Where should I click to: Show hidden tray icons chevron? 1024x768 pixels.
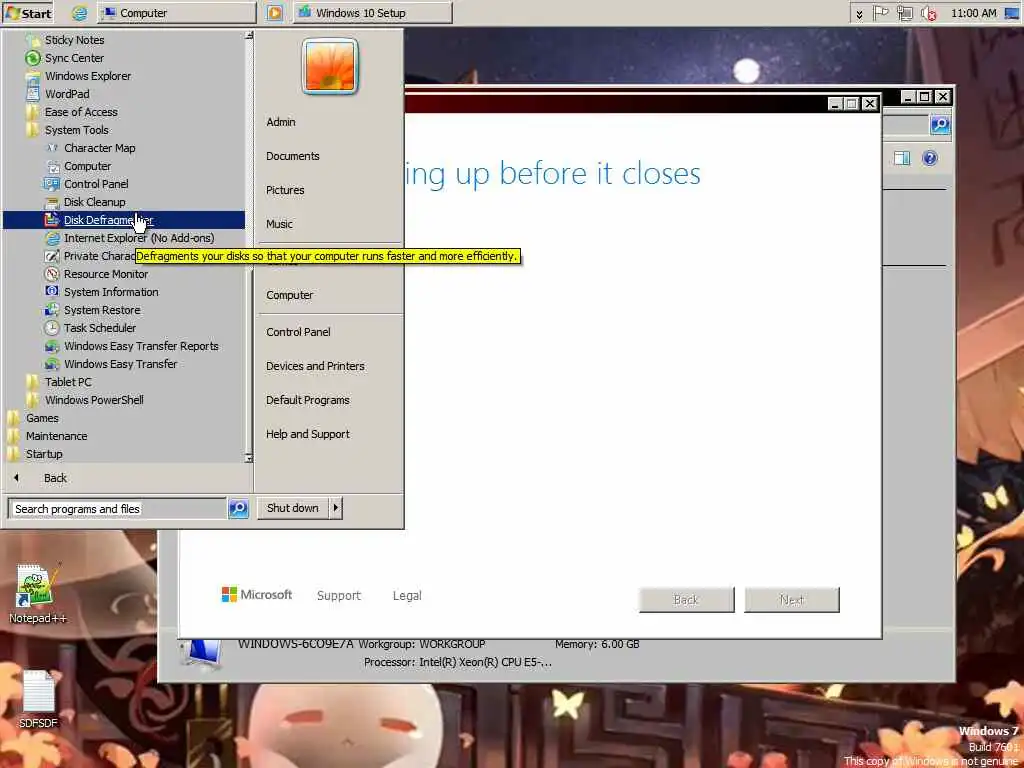pyautogui.click(x=859, y=13)
